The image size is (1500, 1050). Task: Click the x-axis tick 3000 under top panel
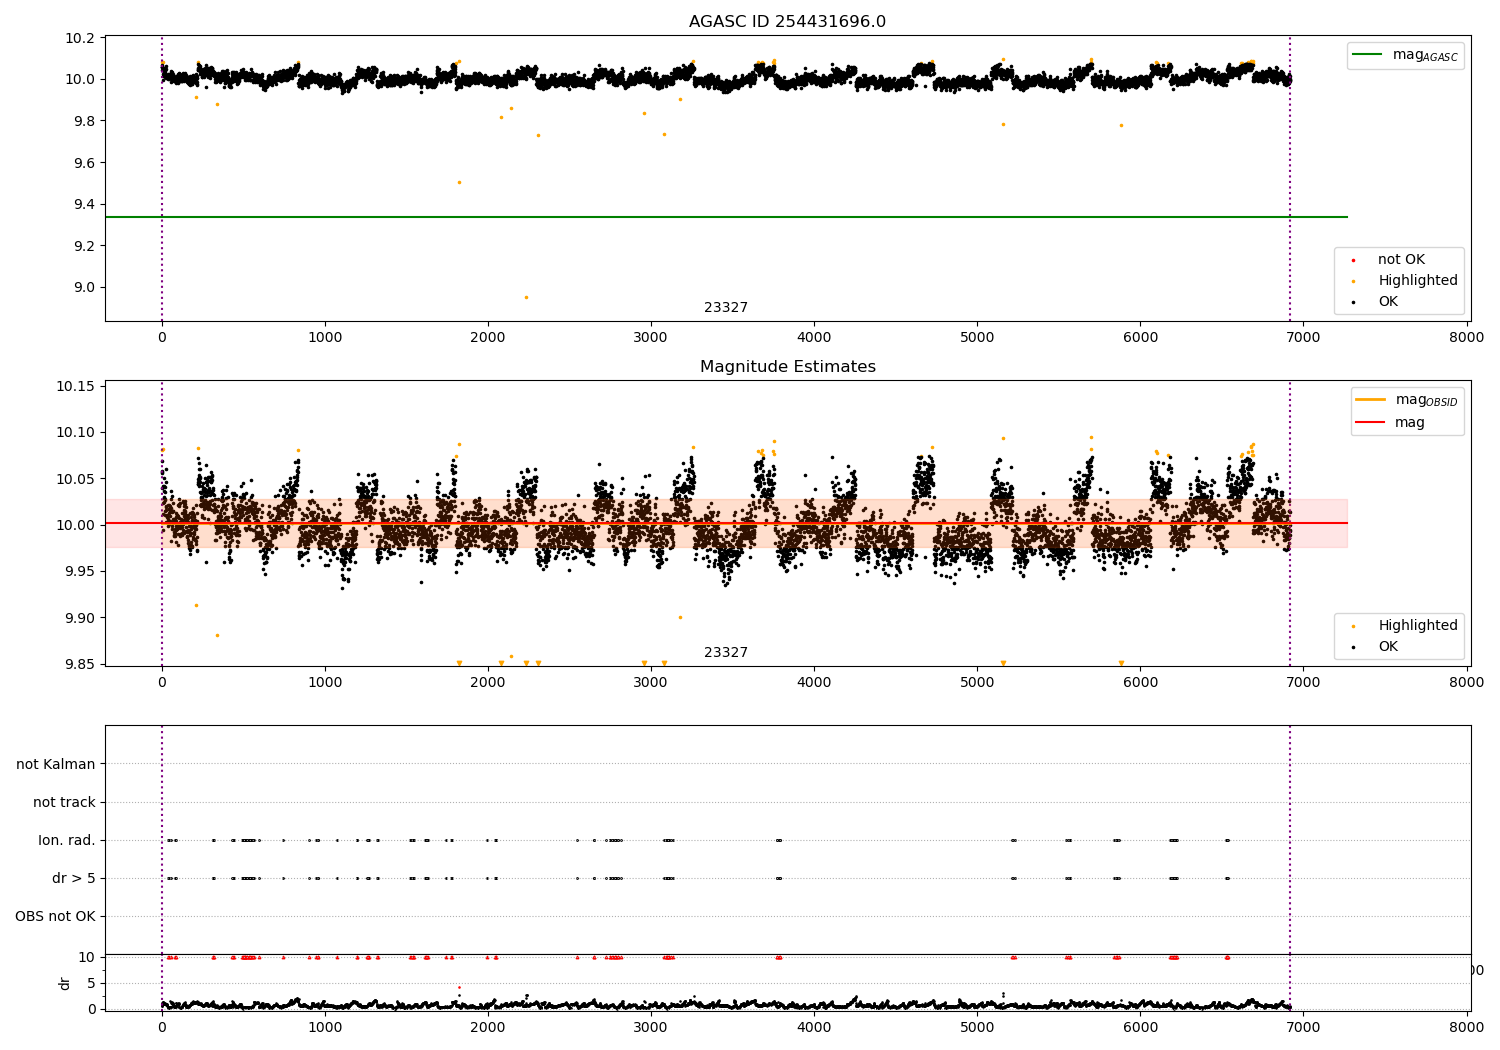[651, 337]
